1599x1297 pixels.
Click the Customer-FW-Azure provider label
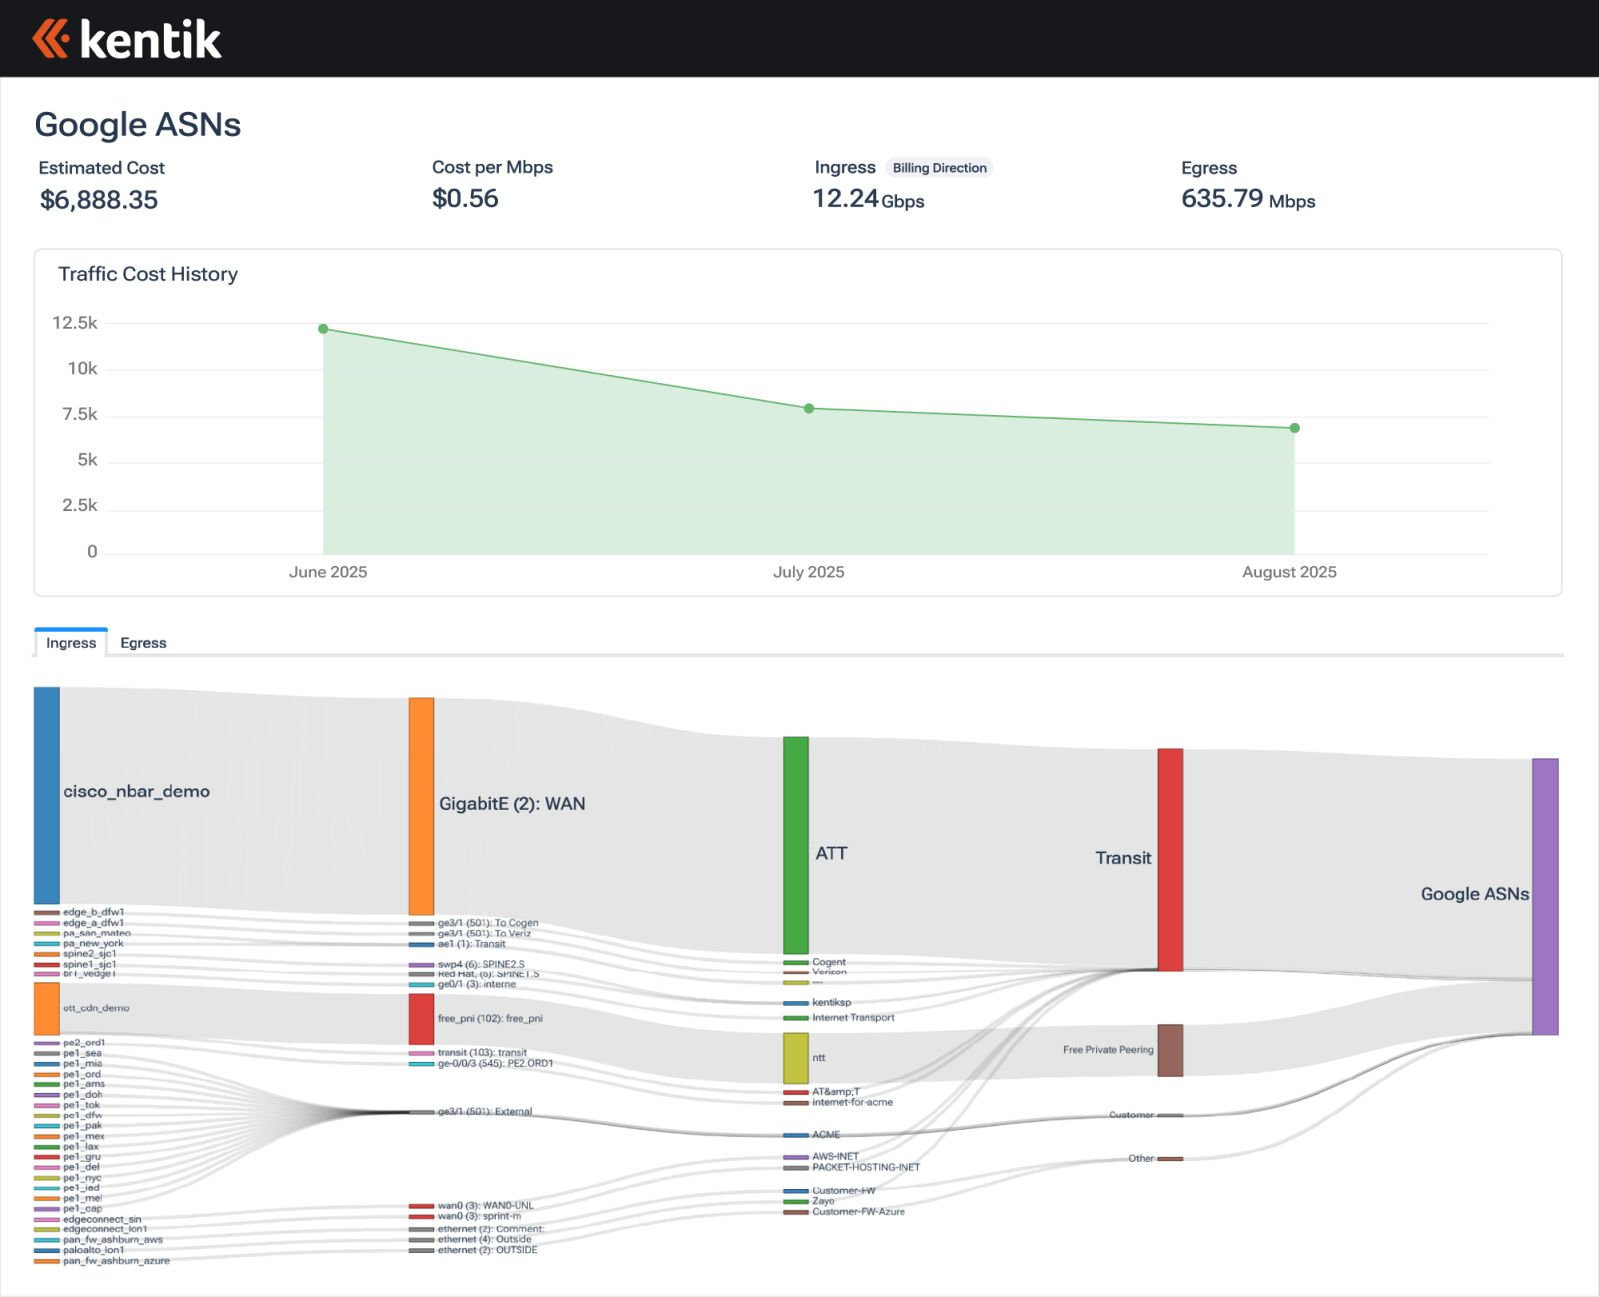tap(858, 1212)
